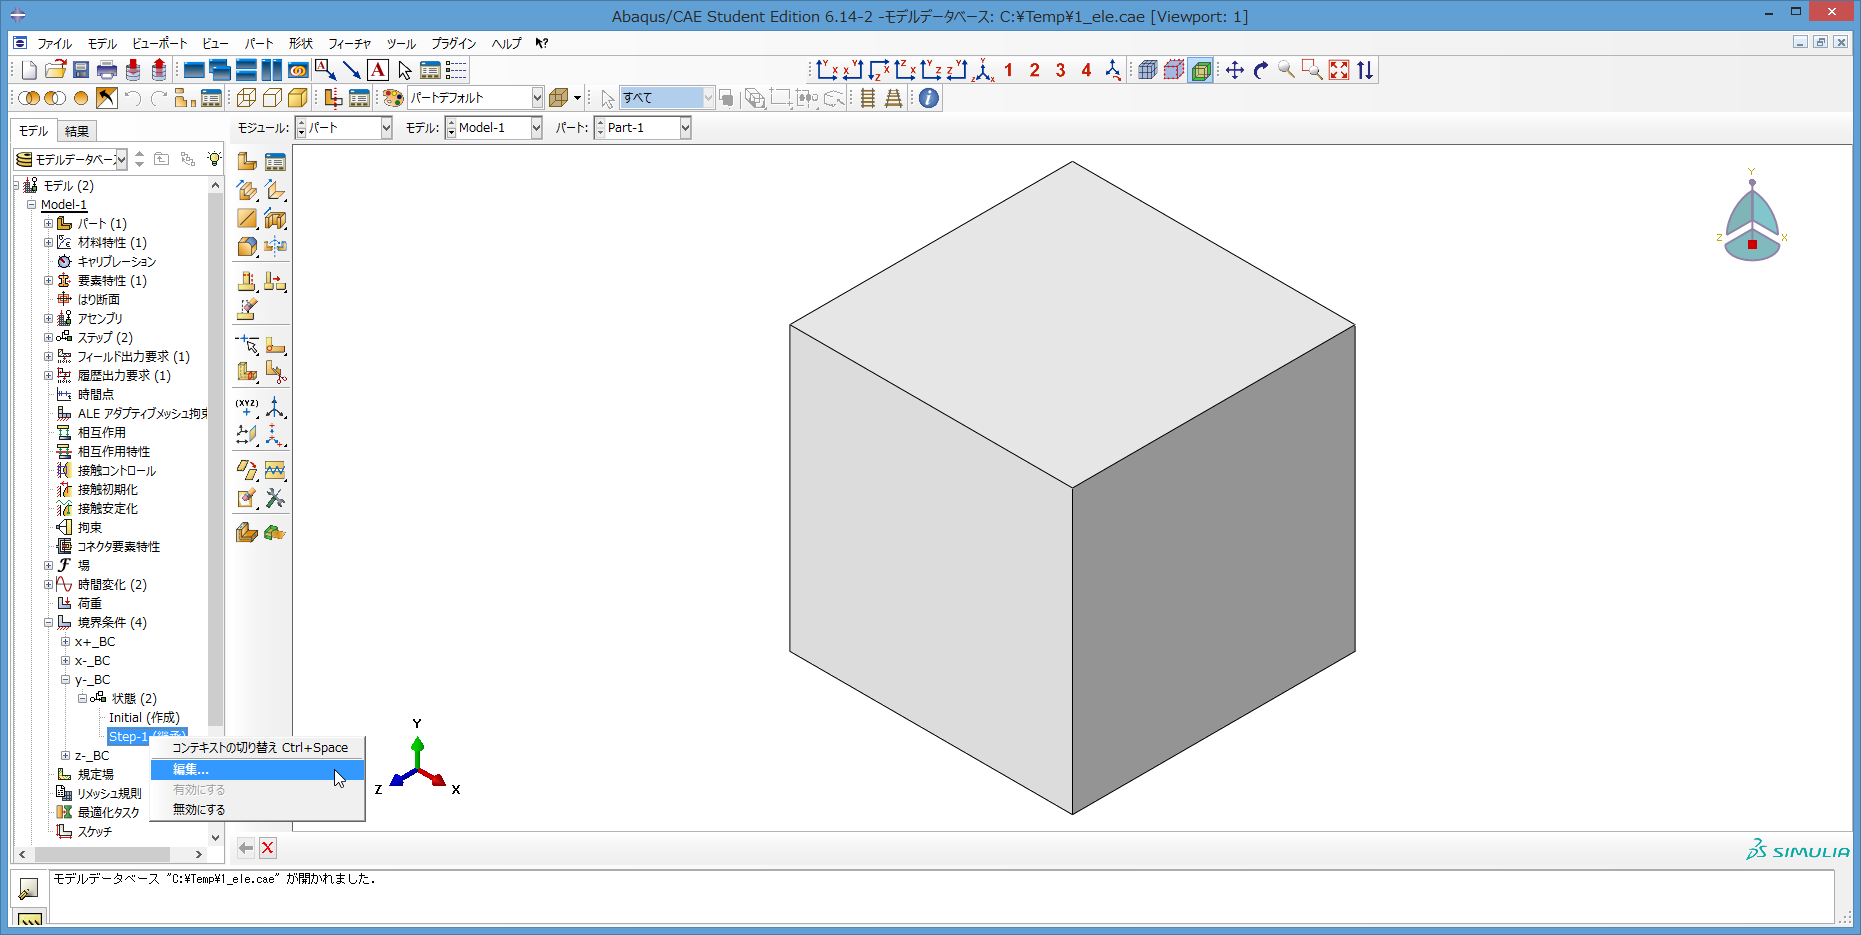Click the Create Text annotation icon

pos(377,70)
